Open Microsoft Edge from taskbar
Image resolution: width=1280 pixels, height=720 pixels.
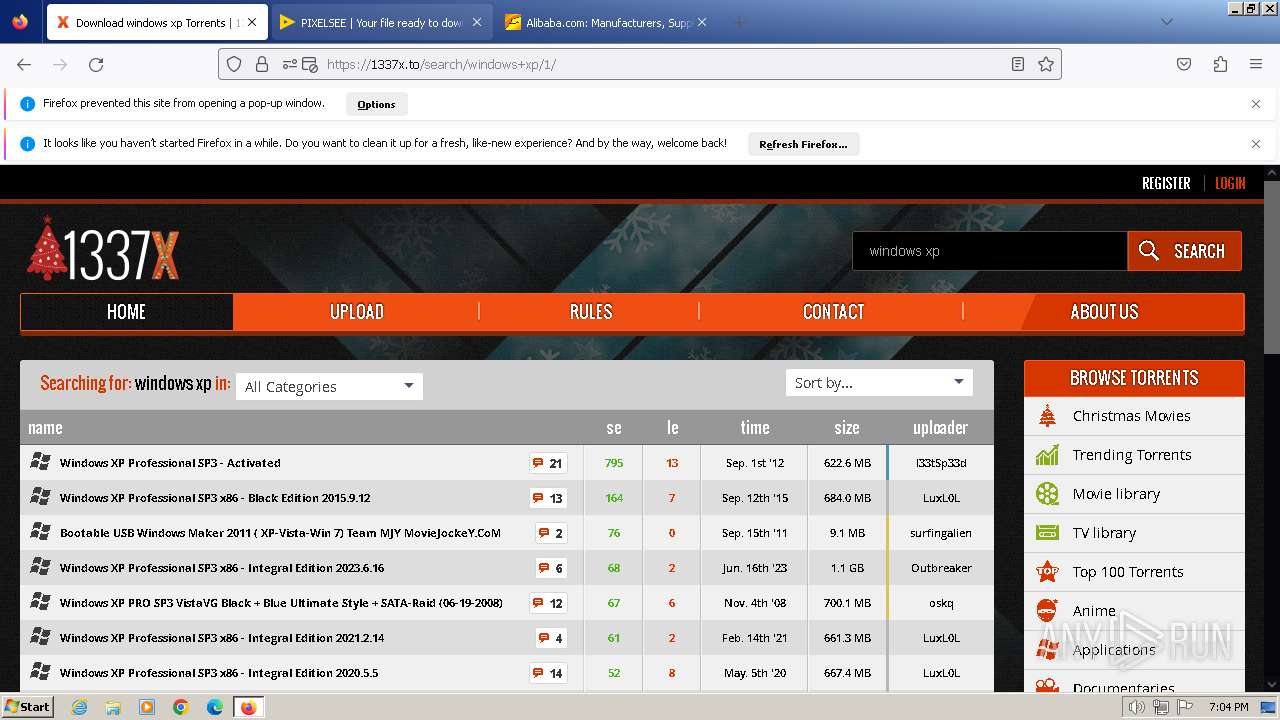[x=214, y=707]
